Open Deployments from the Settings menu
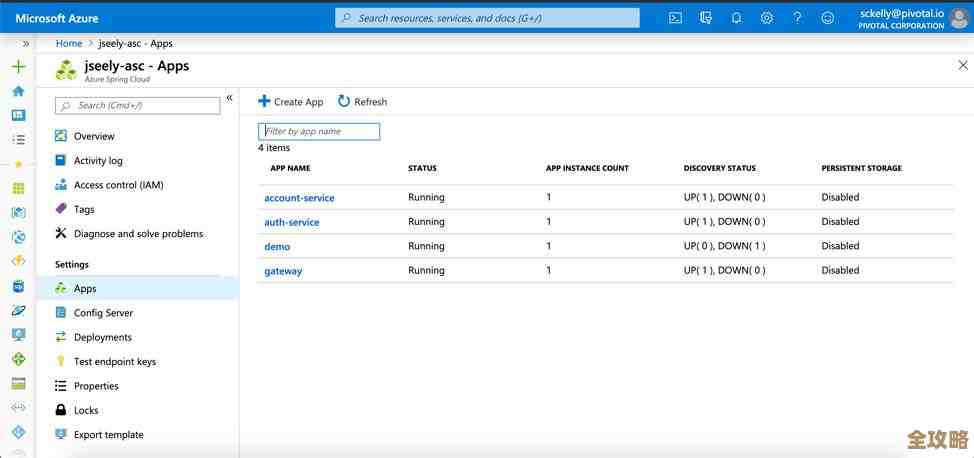974x458 pixels. coord(102,337)
